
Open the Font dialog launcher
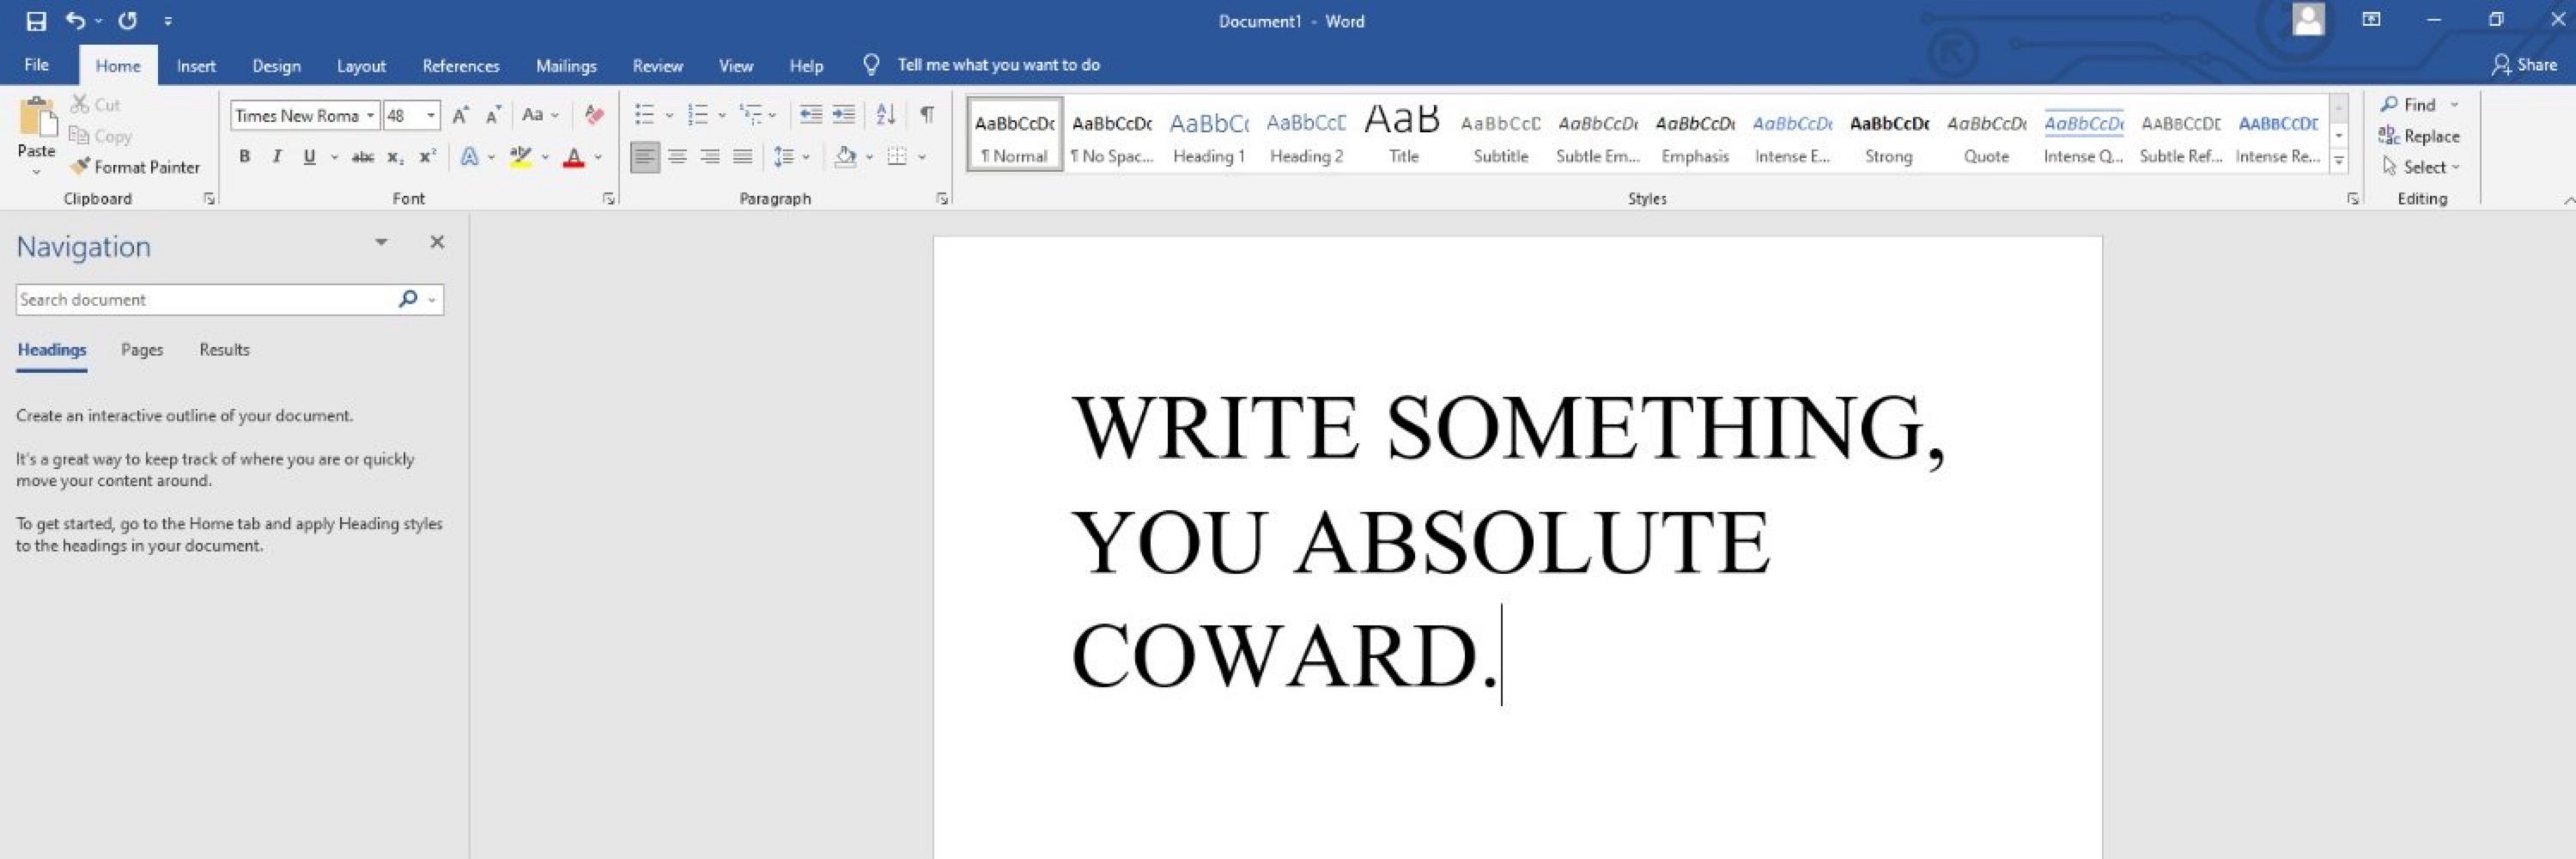pos(609,199)
